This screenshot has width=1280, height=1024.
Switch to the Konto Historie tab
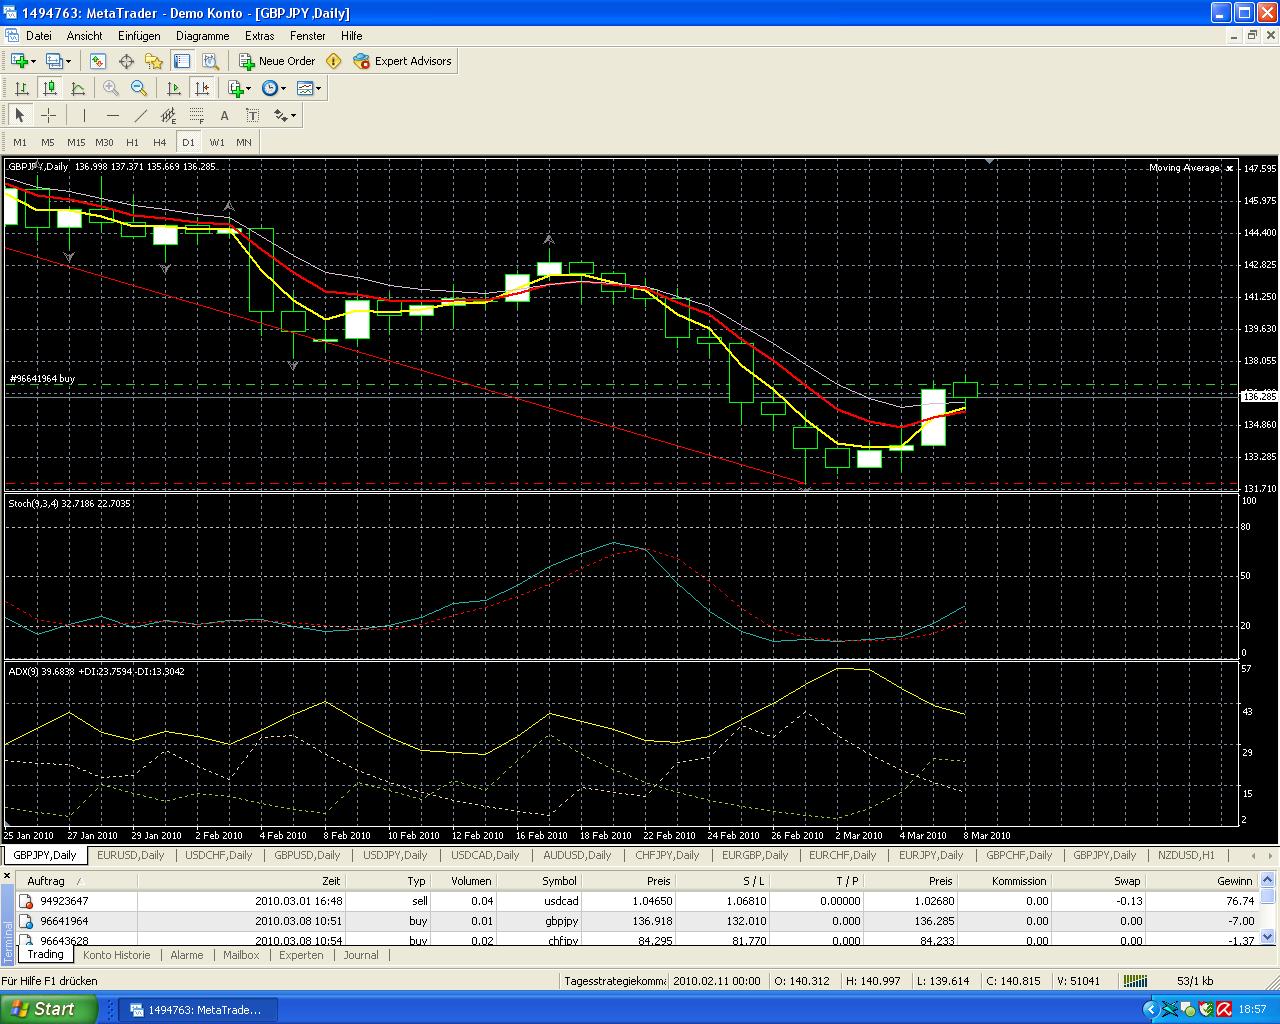click(117, 955)
